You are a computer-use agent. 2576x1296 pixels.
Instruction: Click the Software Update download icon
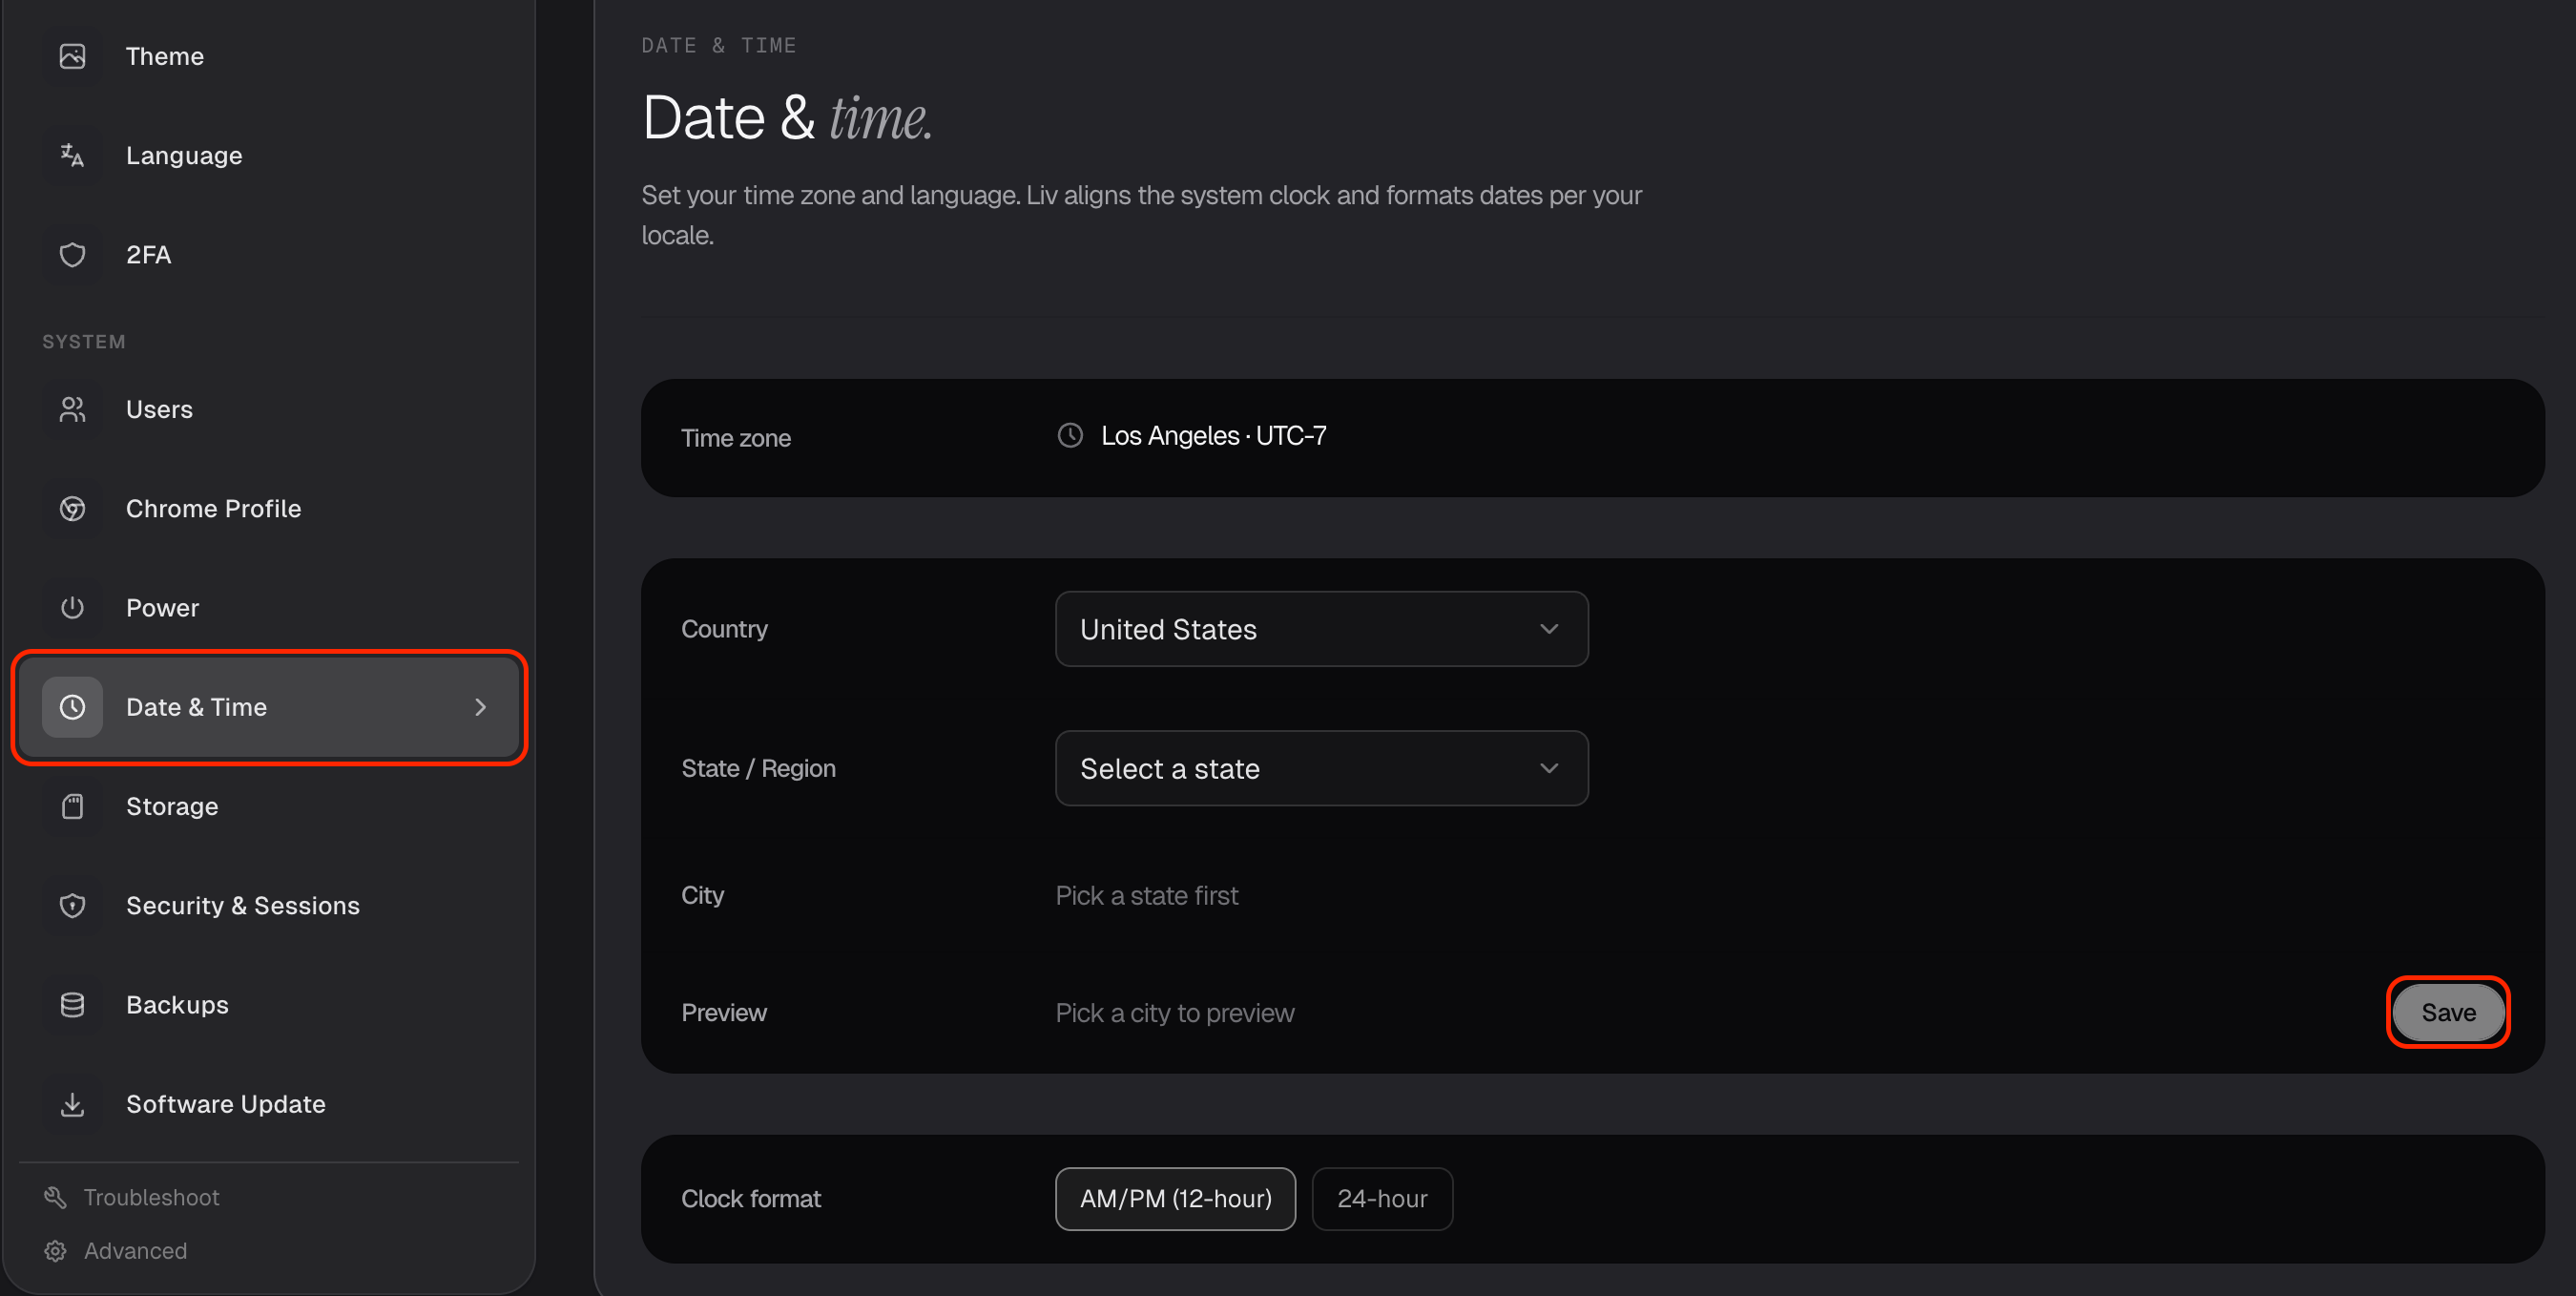[x=72, y=1104]
